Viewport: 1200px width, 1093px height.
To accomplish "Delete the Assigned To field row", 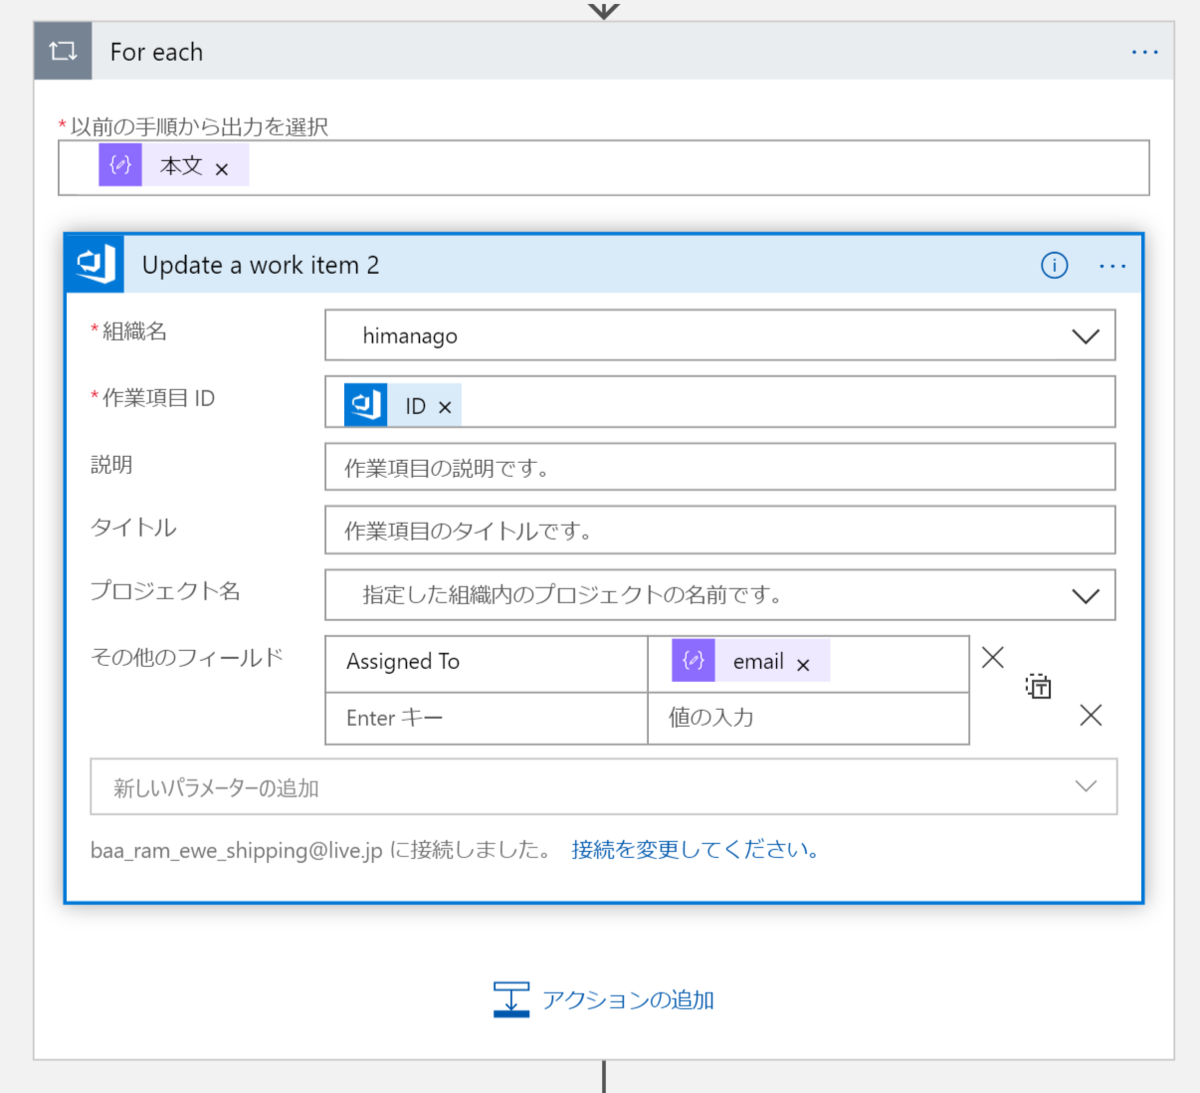I will (x=993, y=657).
